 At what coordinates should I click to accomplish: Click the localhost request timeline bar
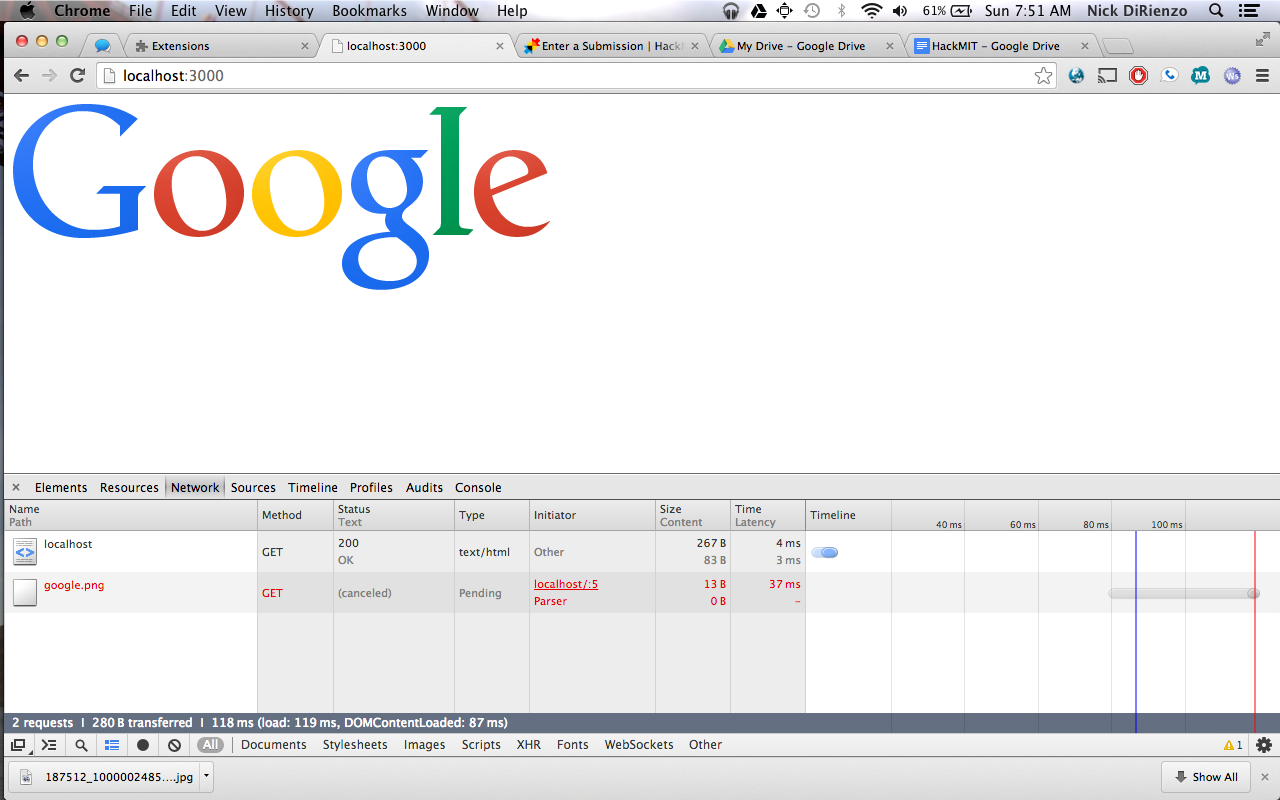coord(825,552)
